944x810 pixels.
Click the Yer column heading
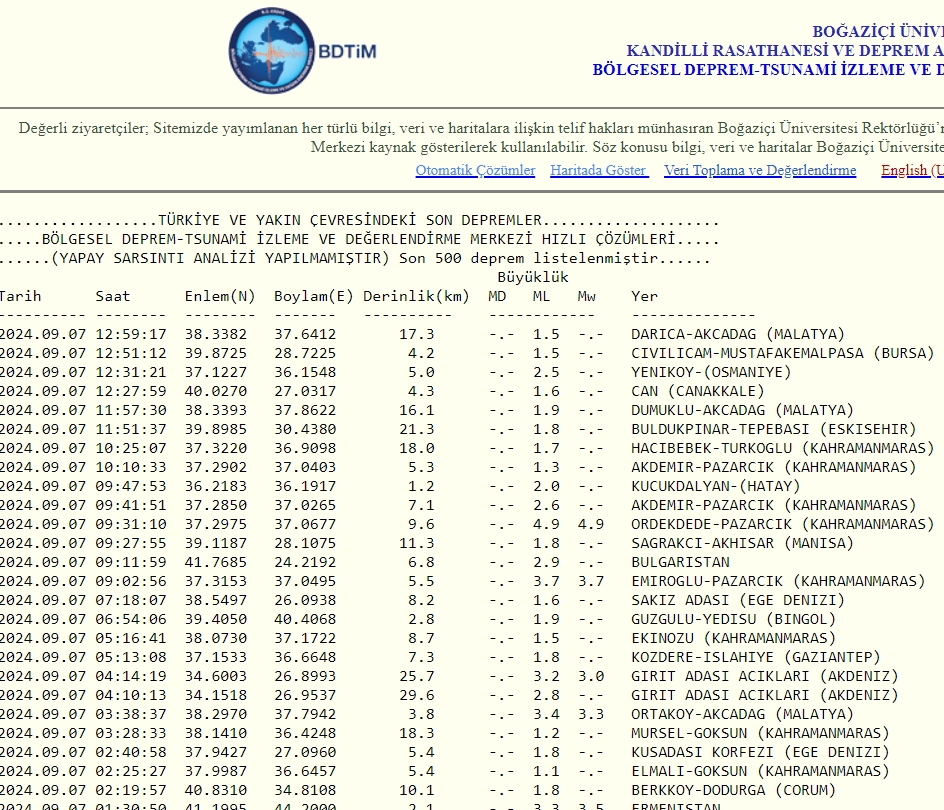pos(645,296)
